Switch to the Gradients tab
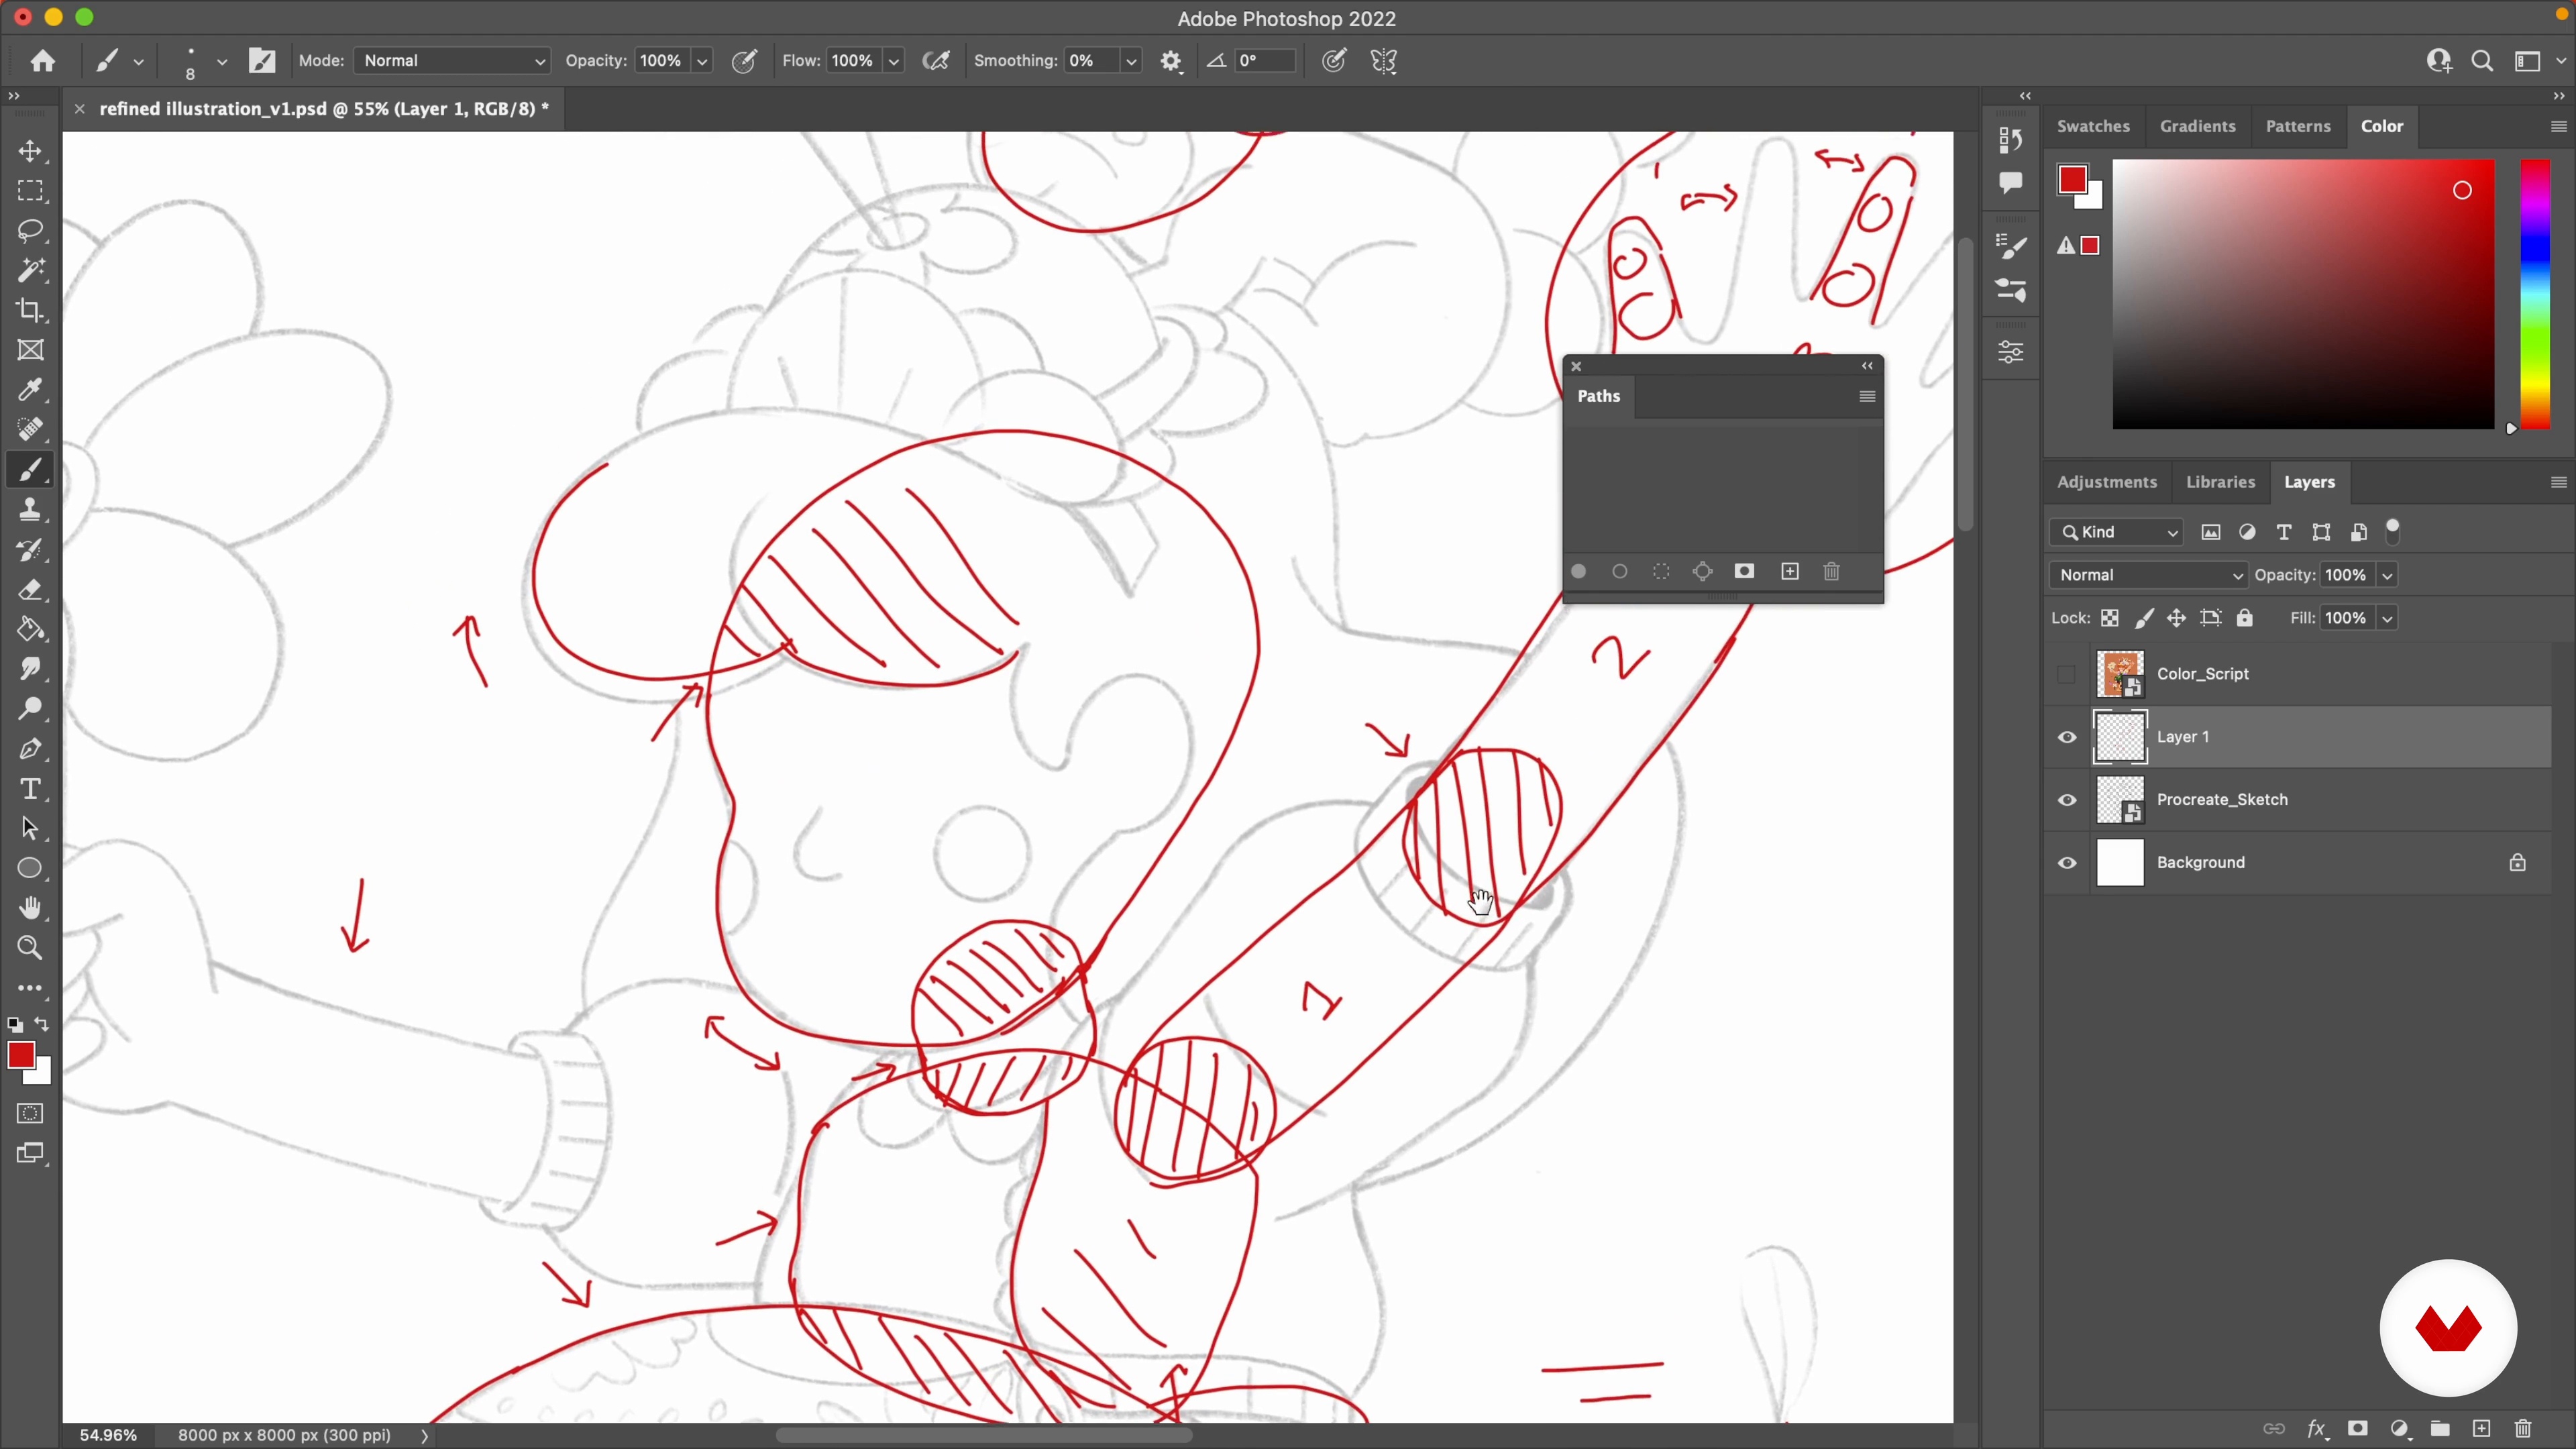This screenshot has width=2576, height=1449. coord(2197,127)
